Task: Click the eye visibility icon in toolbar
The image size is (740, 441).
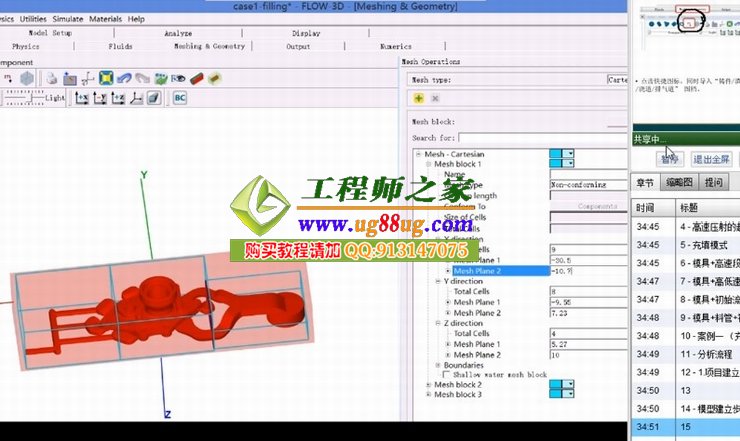Action: [x=178, y=78]
